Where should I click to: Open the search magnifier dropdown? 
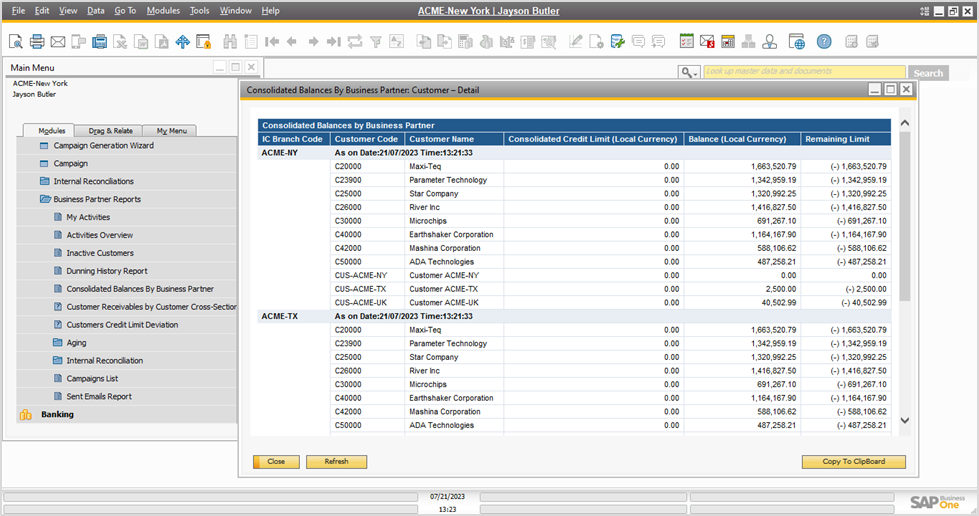coord(688,72)
